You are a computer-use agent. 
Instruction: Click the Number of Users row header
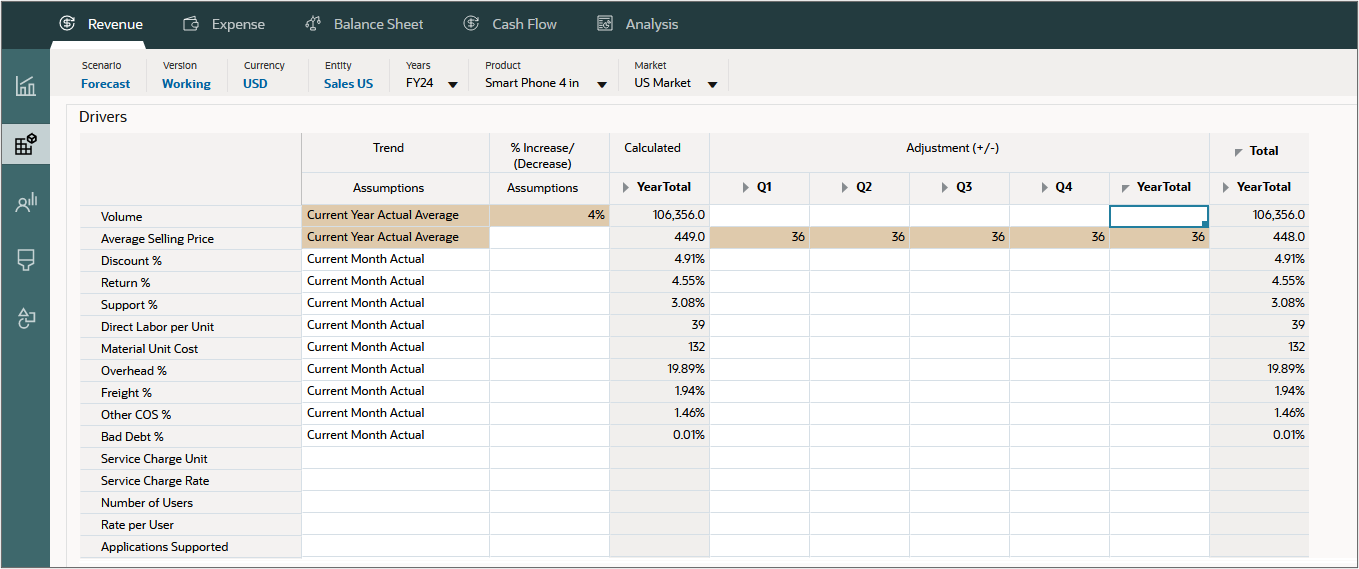(x=191, y=503)
